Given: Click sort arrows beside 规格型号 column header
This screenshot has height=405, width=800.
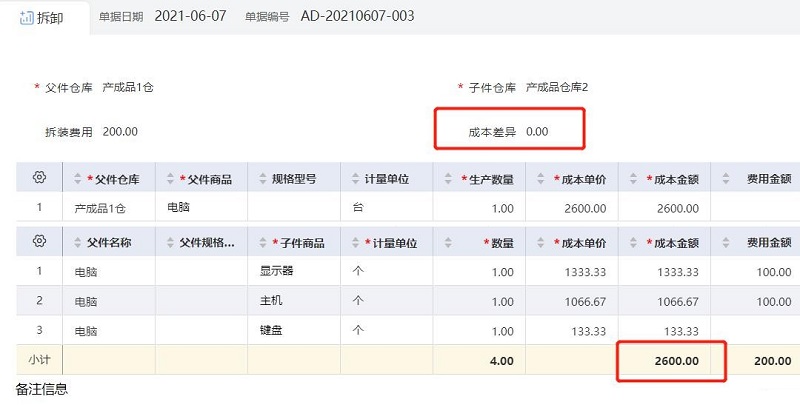Looking at the screenshot, I should pyautogui.click(x=261, y=179).
